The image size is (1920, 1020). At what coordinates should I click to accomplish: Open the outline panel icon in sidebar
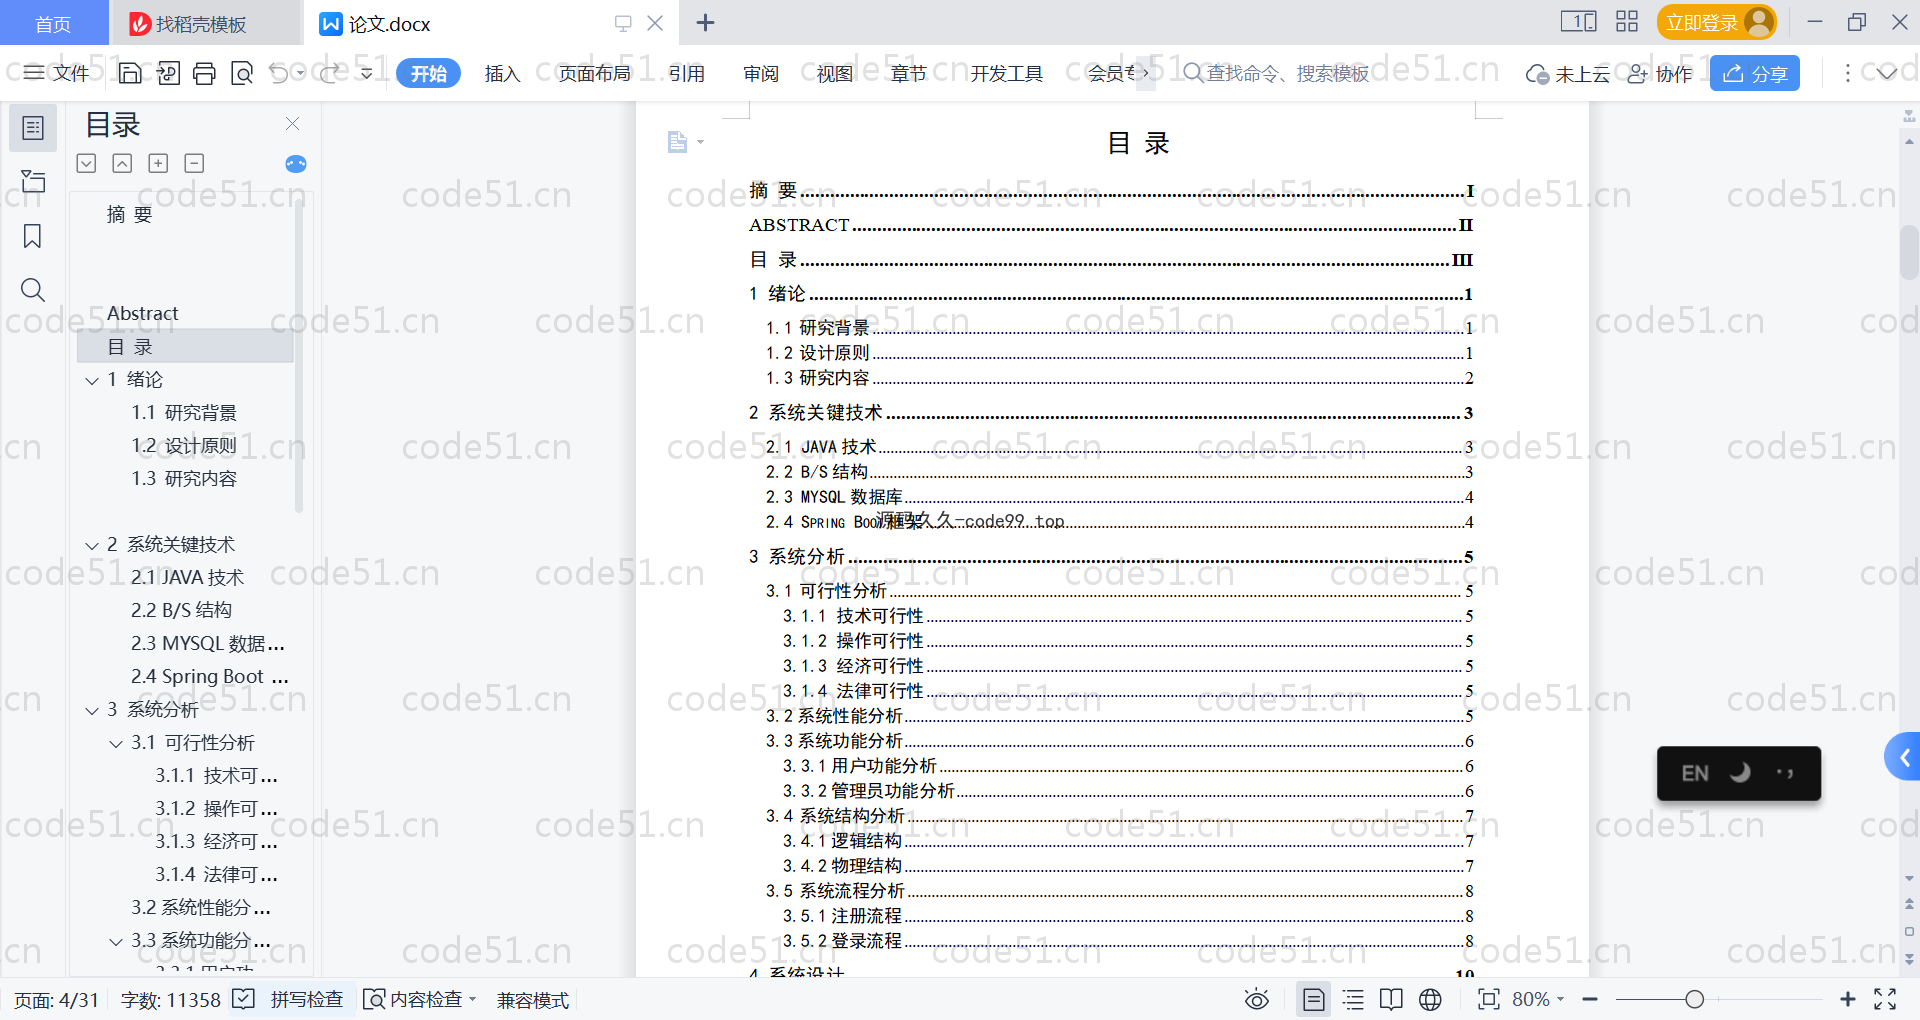point(33,128)
